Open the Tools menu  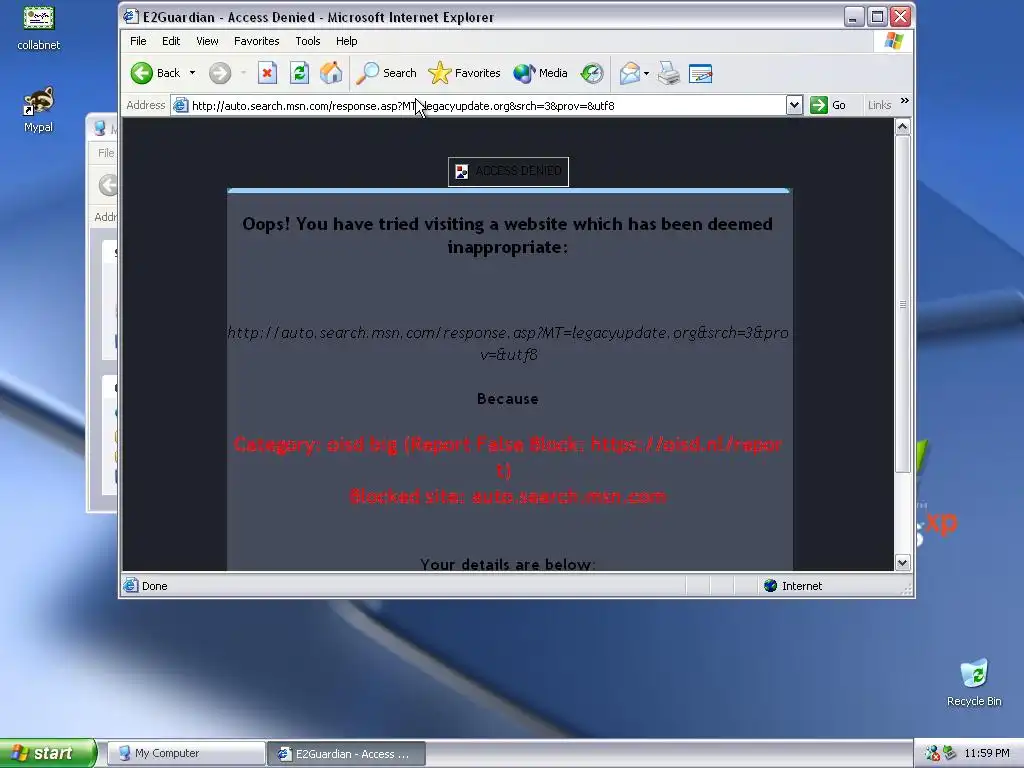(308, 41)
